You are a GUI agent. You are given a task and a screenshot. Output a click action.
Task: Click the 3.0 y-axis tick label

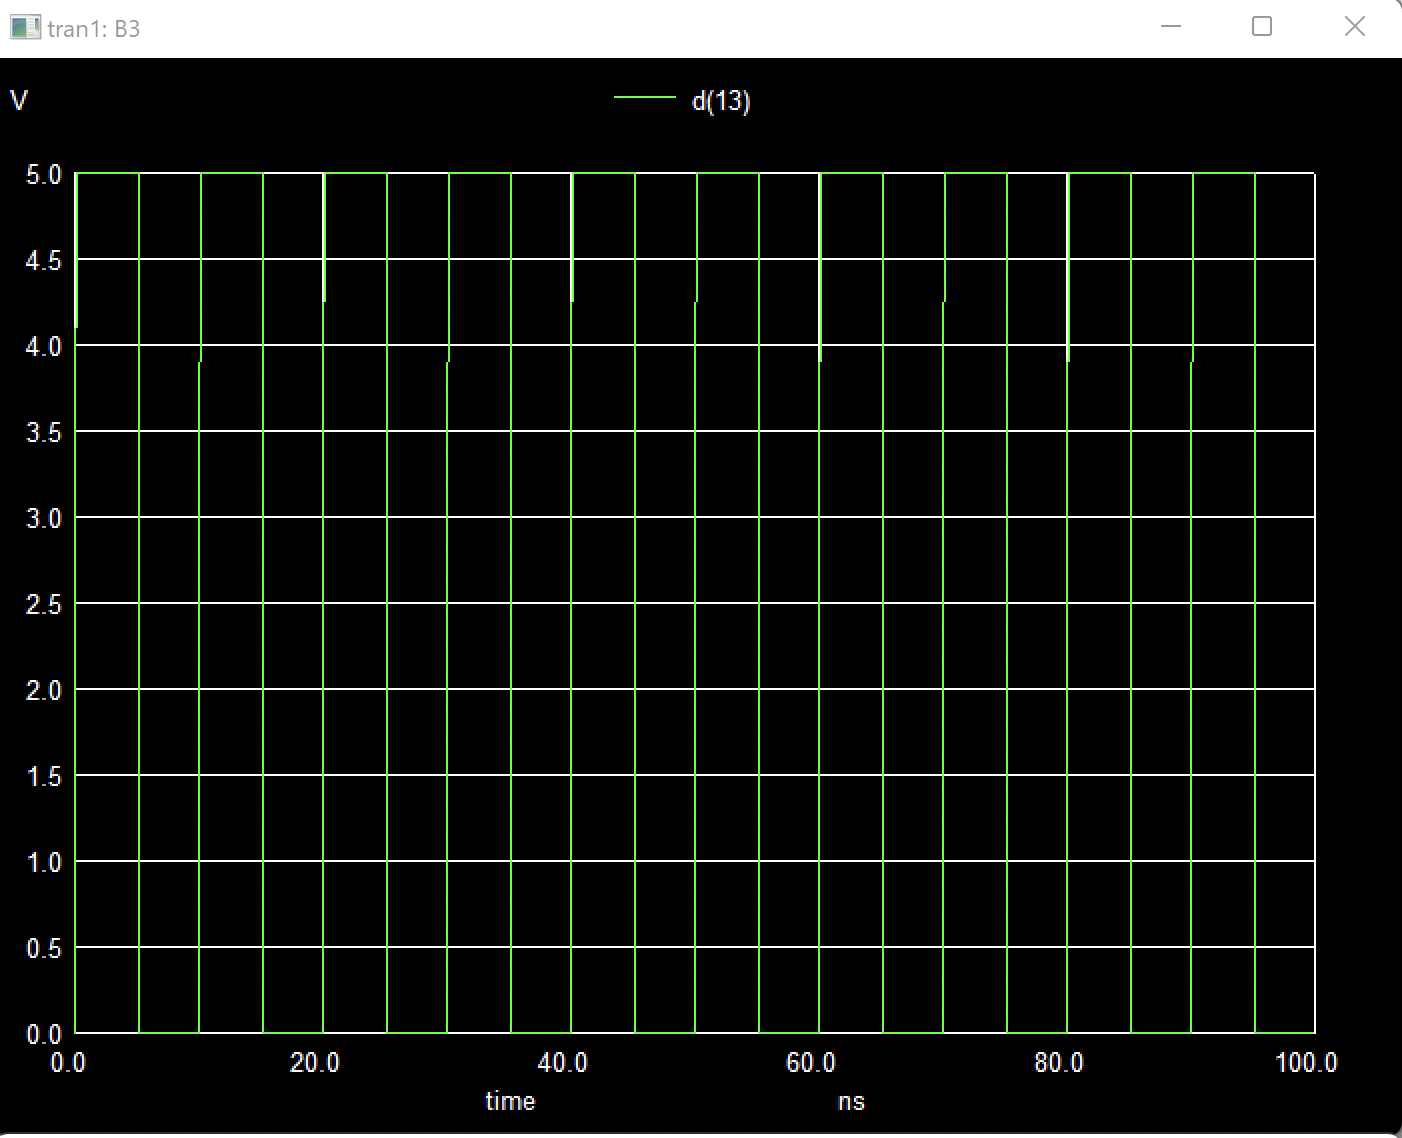coord(44,519)
